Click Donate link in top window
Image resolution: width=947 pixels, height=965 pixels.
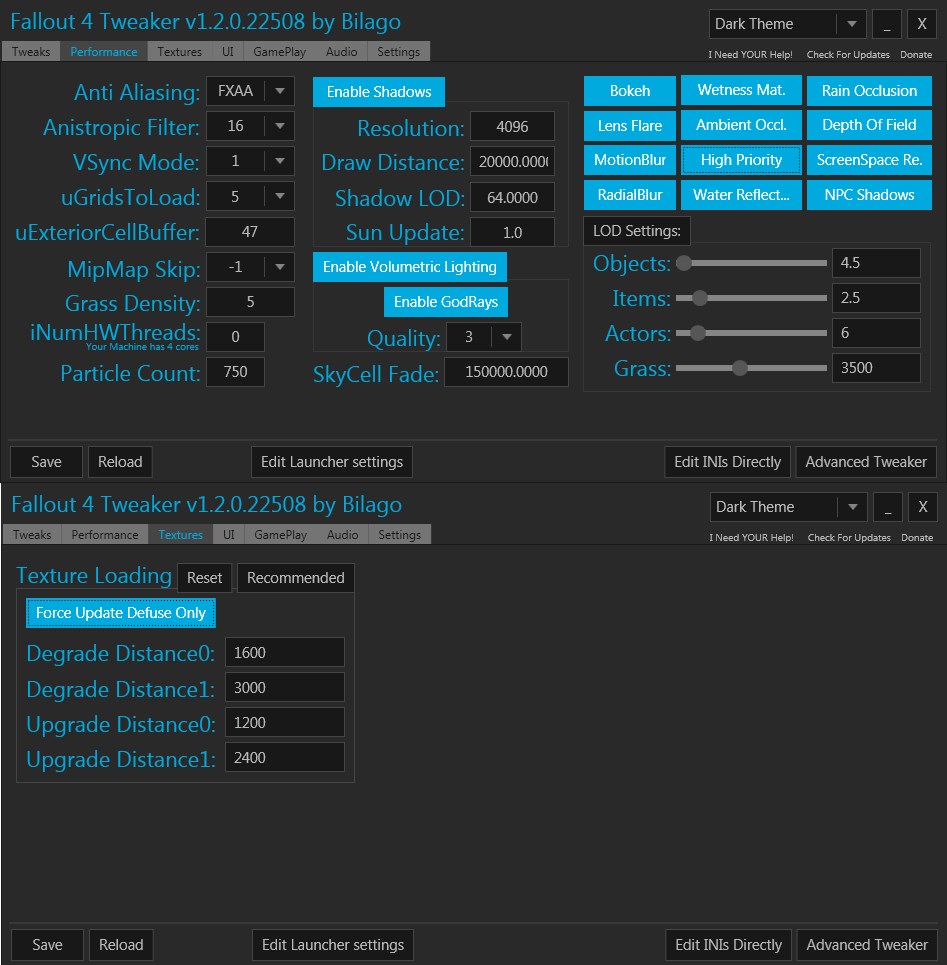916,55
